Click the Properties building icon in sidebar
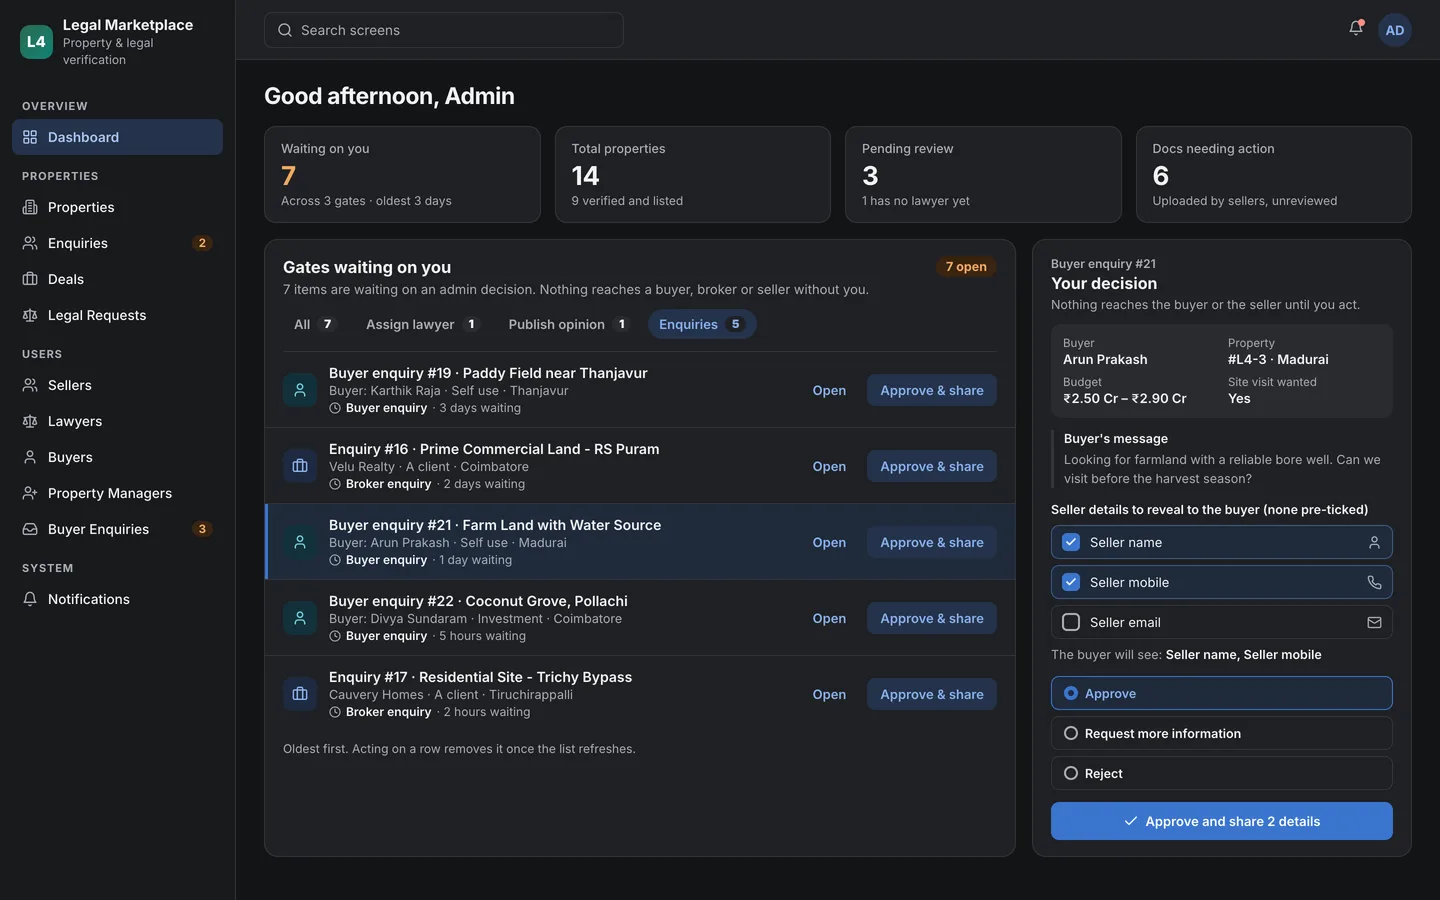 pos(30,207)
